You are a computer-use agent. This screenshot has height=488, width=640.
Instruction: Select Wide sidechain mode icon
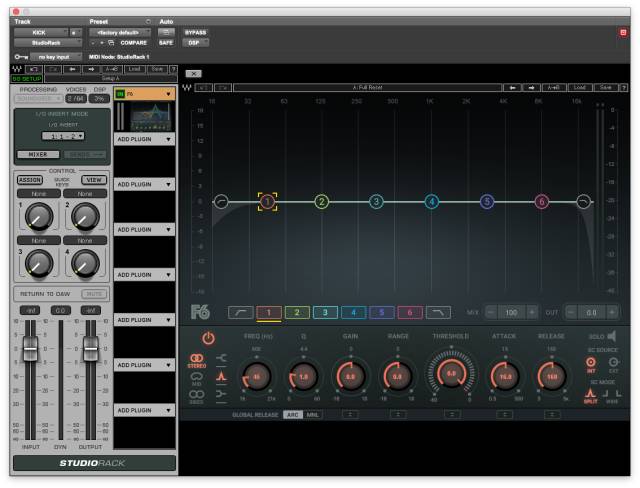tap(611, 394)
